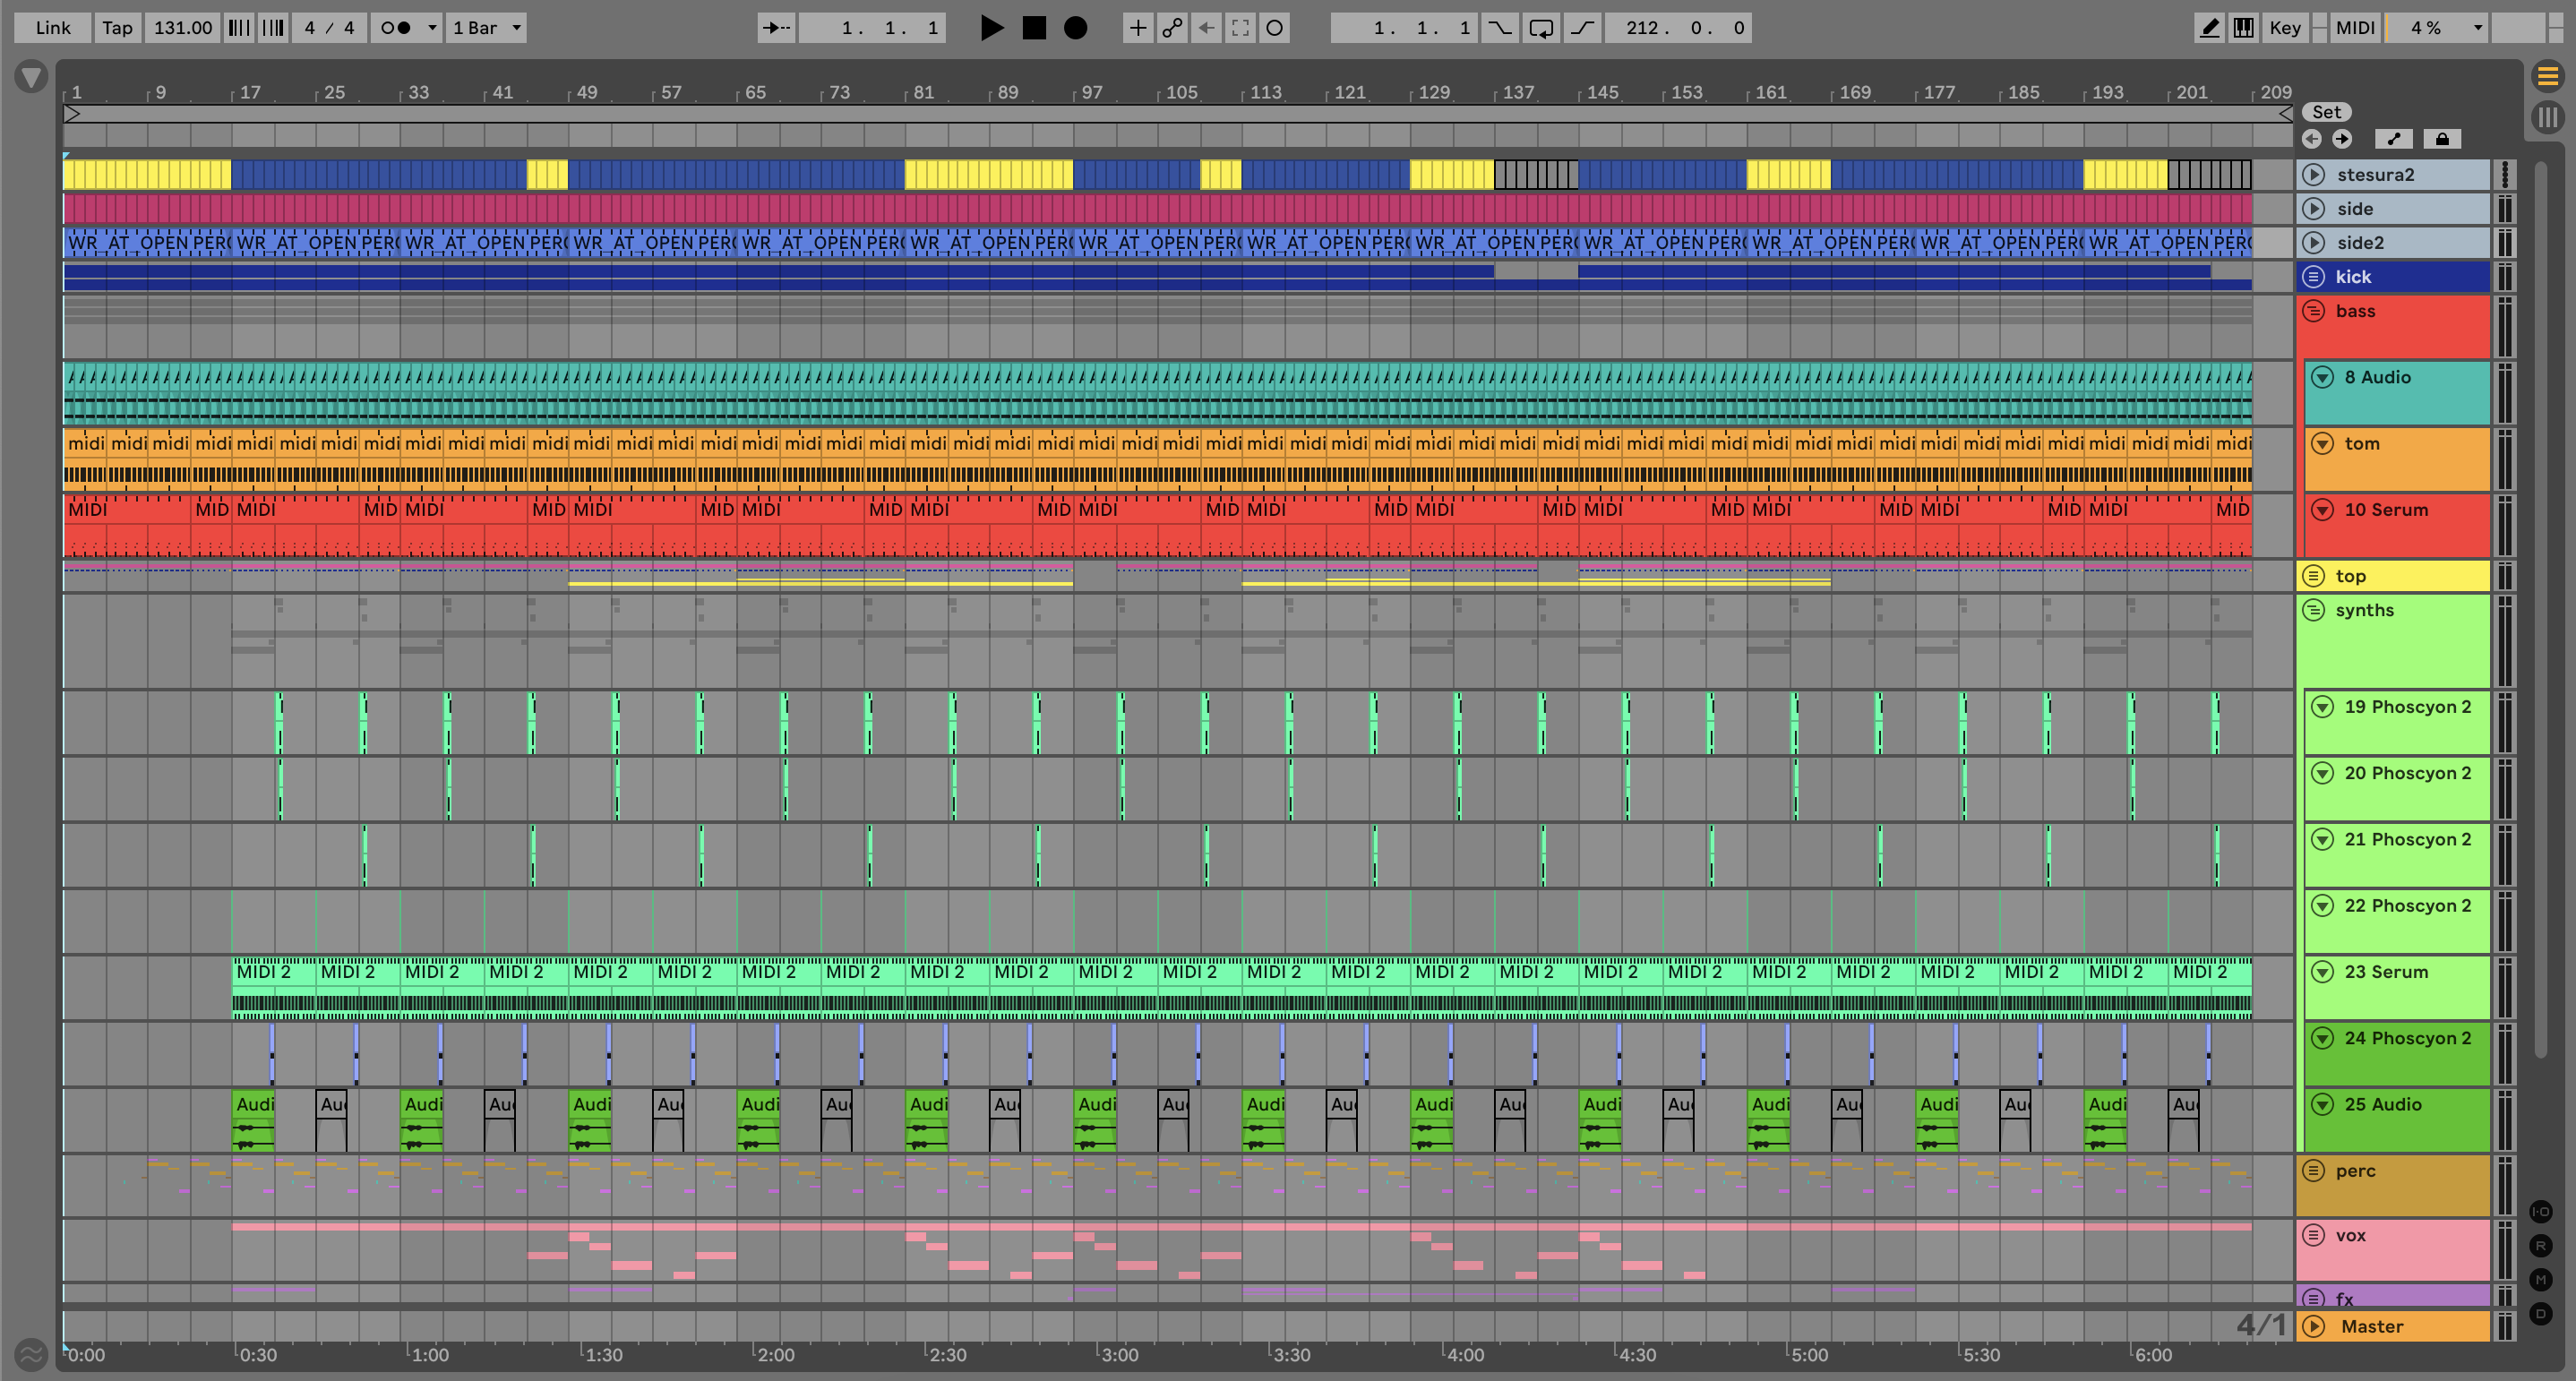Toggle Automation Arm link icon
The width and height of the screenshot is (2576, 1381).
point(1172,28)
